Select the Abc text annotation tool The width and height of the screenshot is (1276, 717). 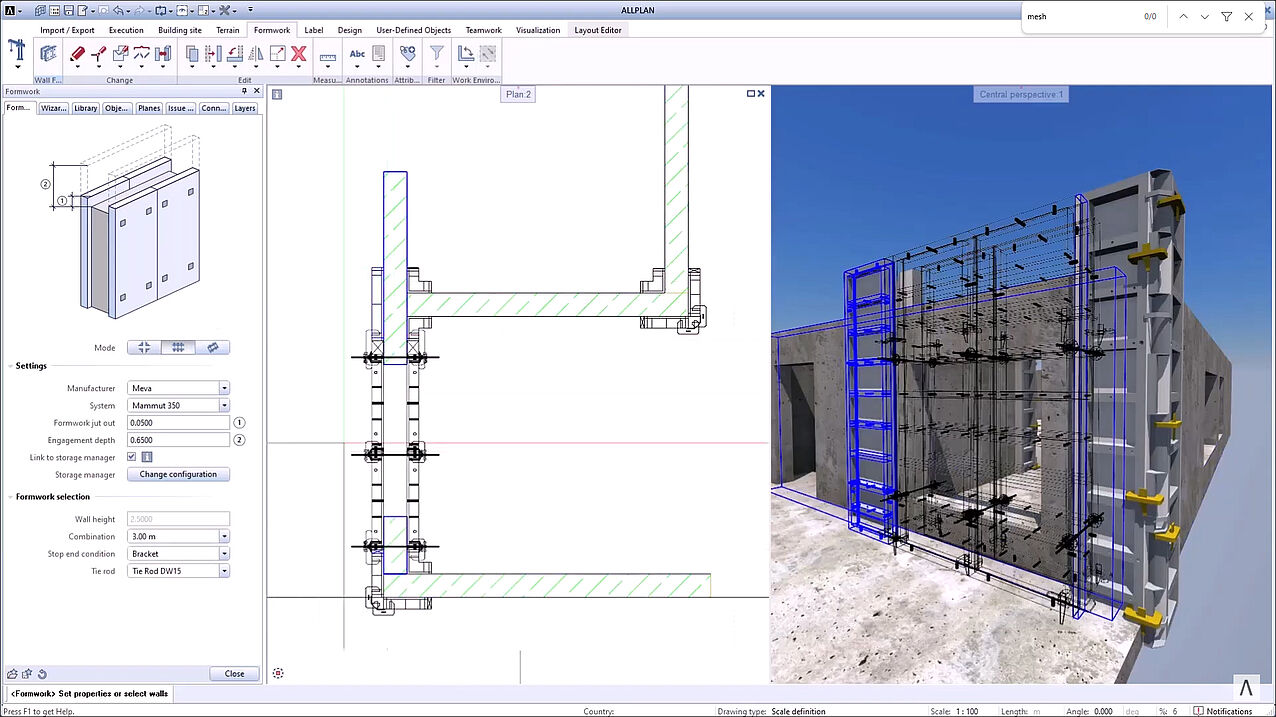coord(357,54)
